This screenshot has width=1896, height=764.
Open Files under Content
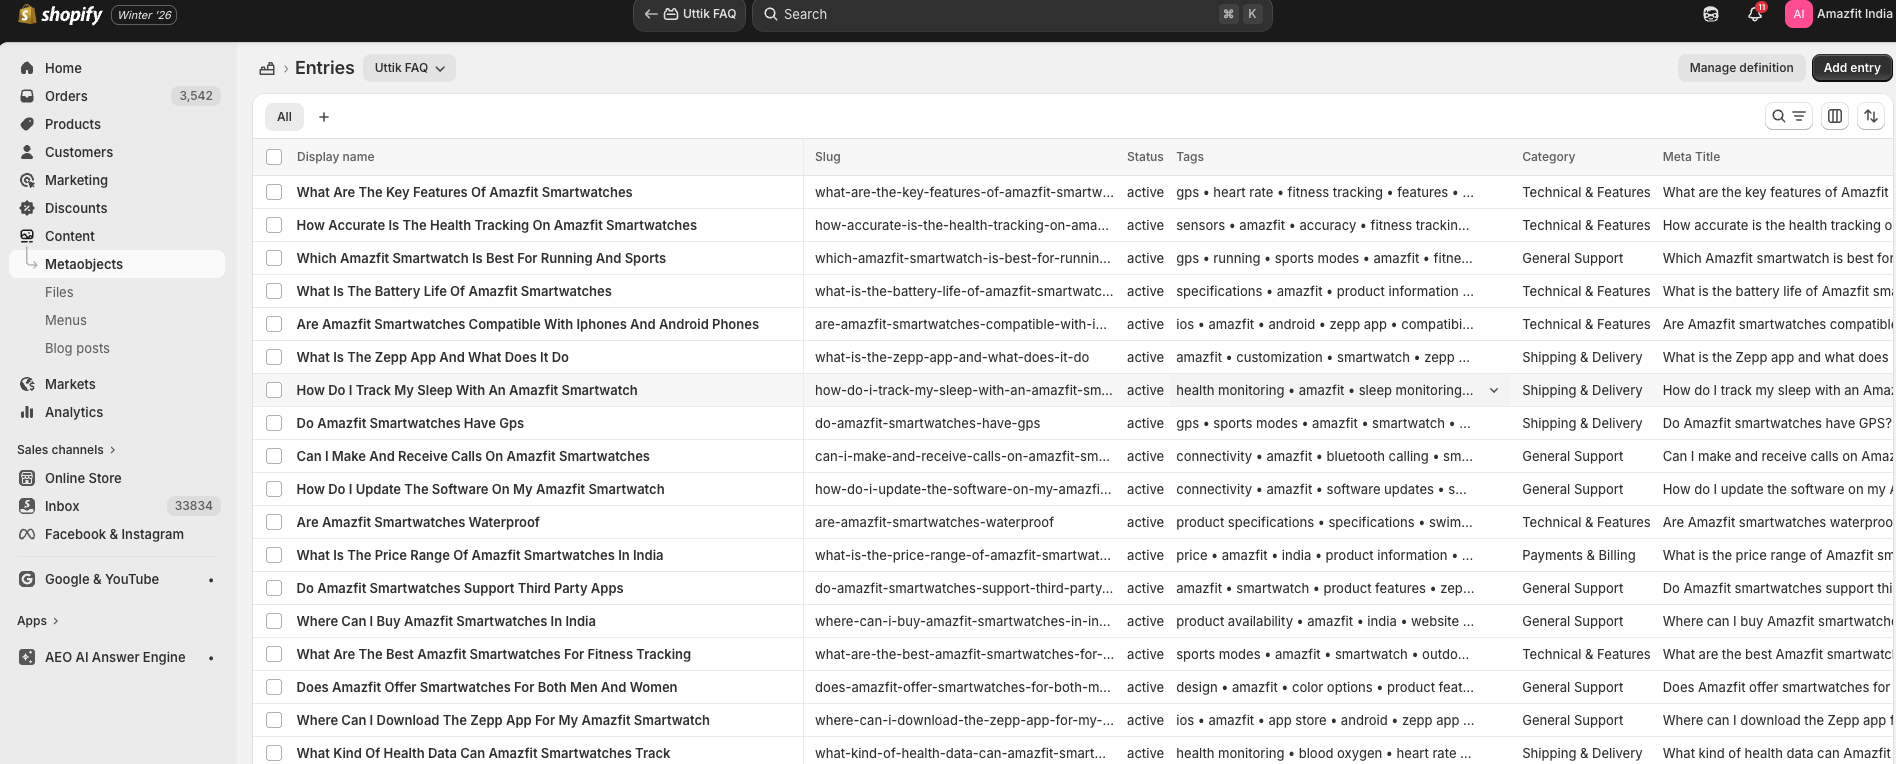[59, 292]
